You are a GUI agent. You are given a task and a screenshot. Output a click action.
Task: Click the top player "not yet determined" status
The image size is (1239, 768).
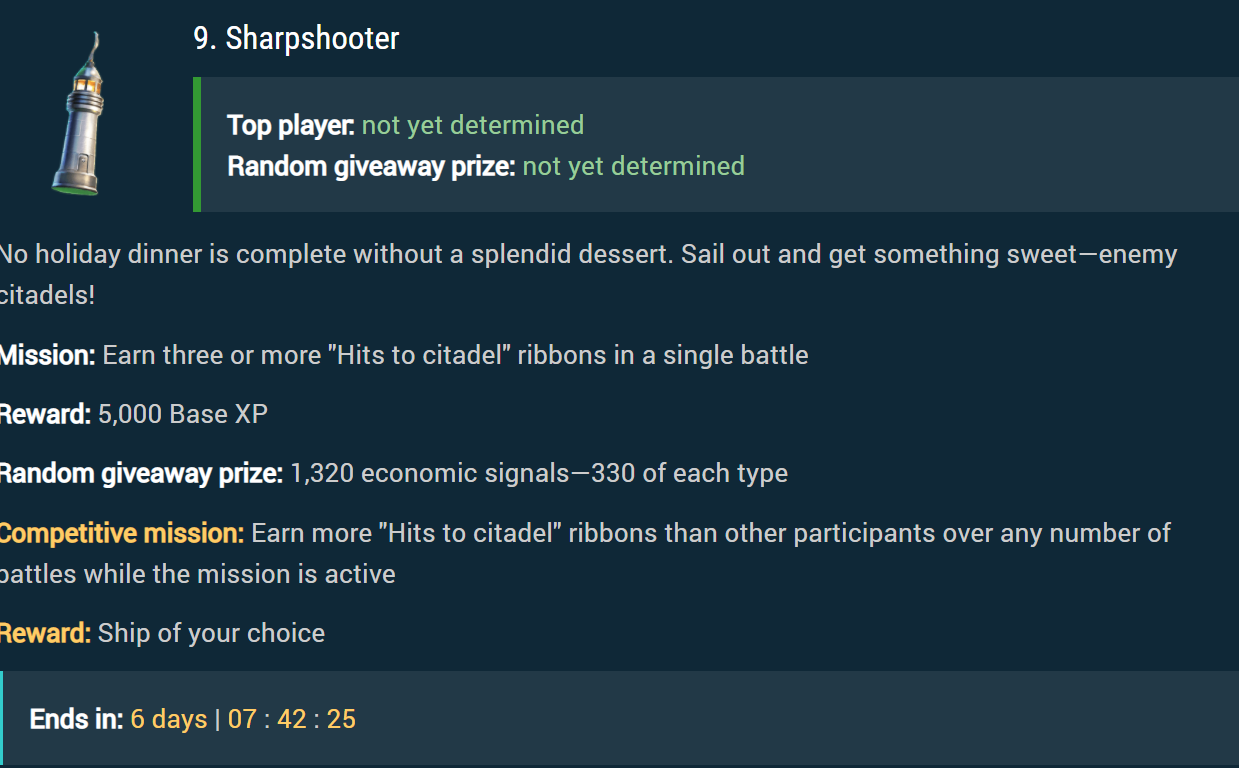click(472, 125)
